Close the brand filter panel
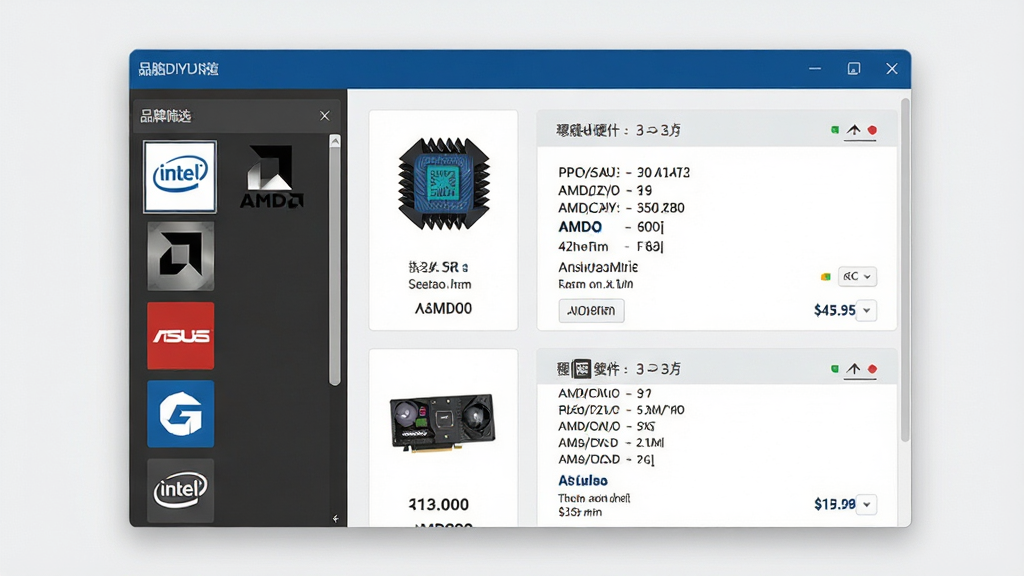Viewport: 1024px width, 576px height. point(325,116)
